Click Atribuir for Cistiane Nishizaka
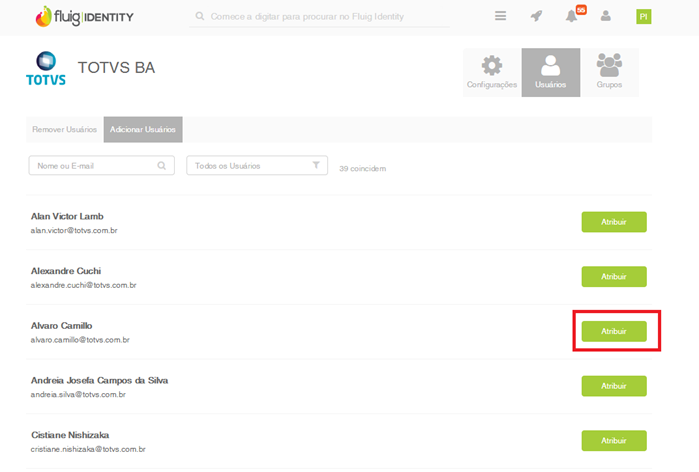The height and width of the screenshot is (472, 699). tap(614, 440)
